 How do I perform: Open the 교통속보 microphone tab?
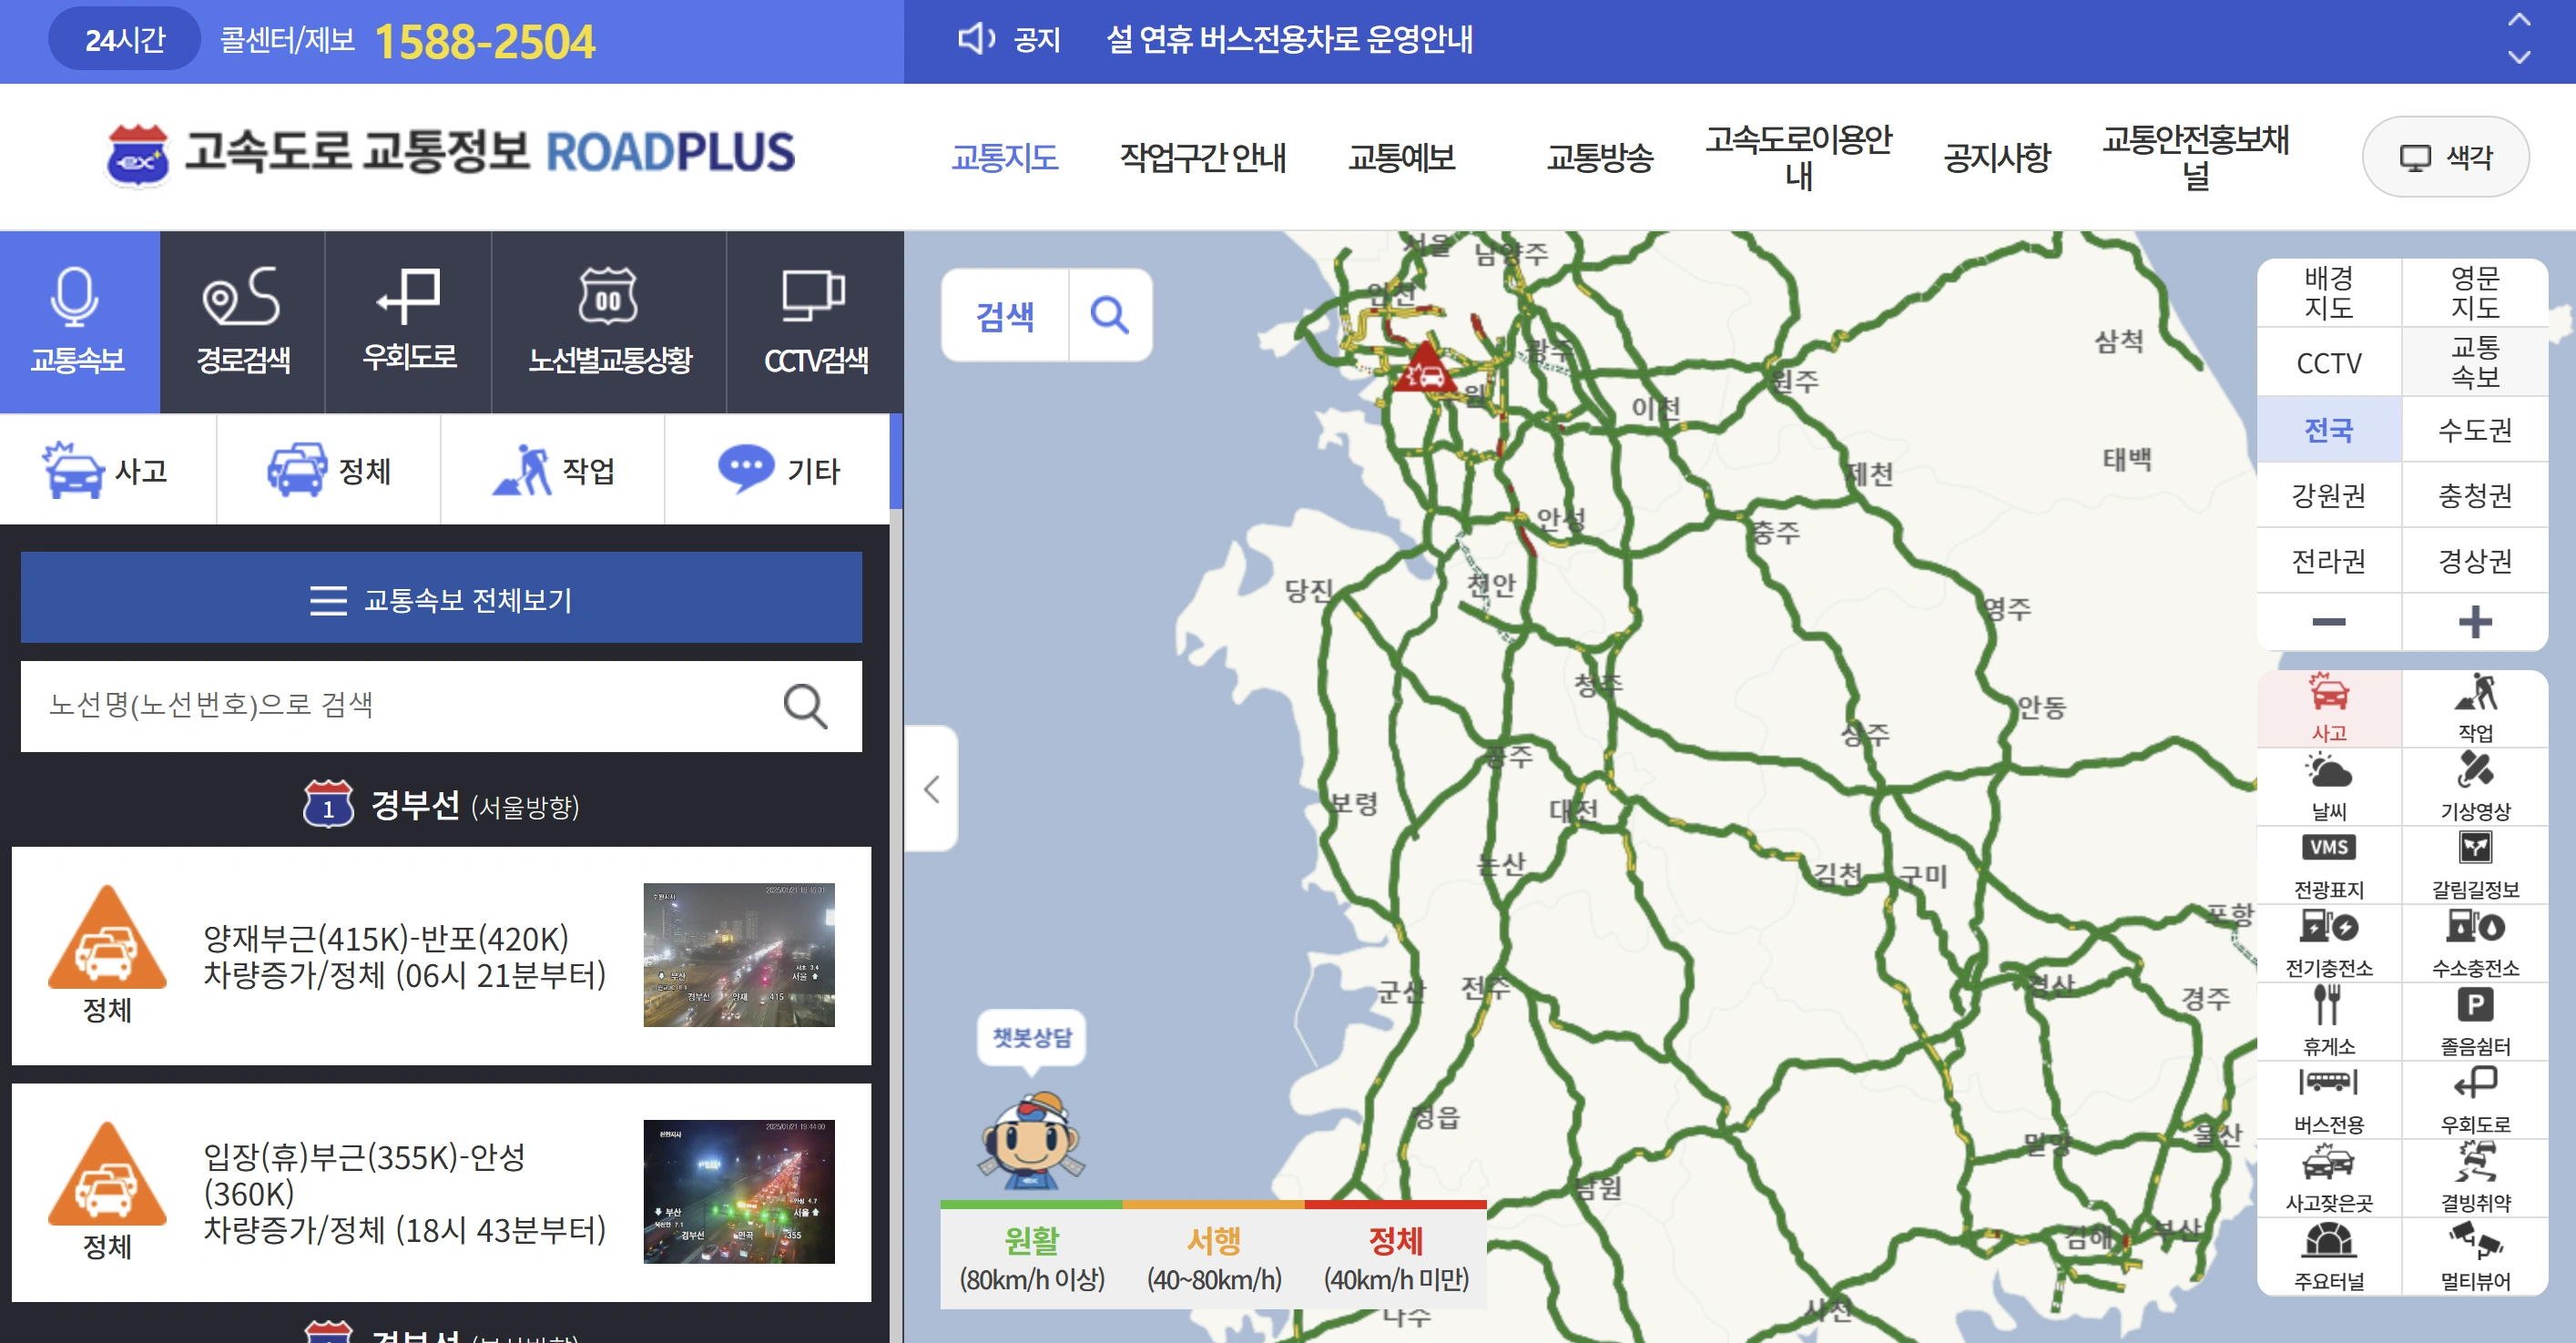coord(79,322)
